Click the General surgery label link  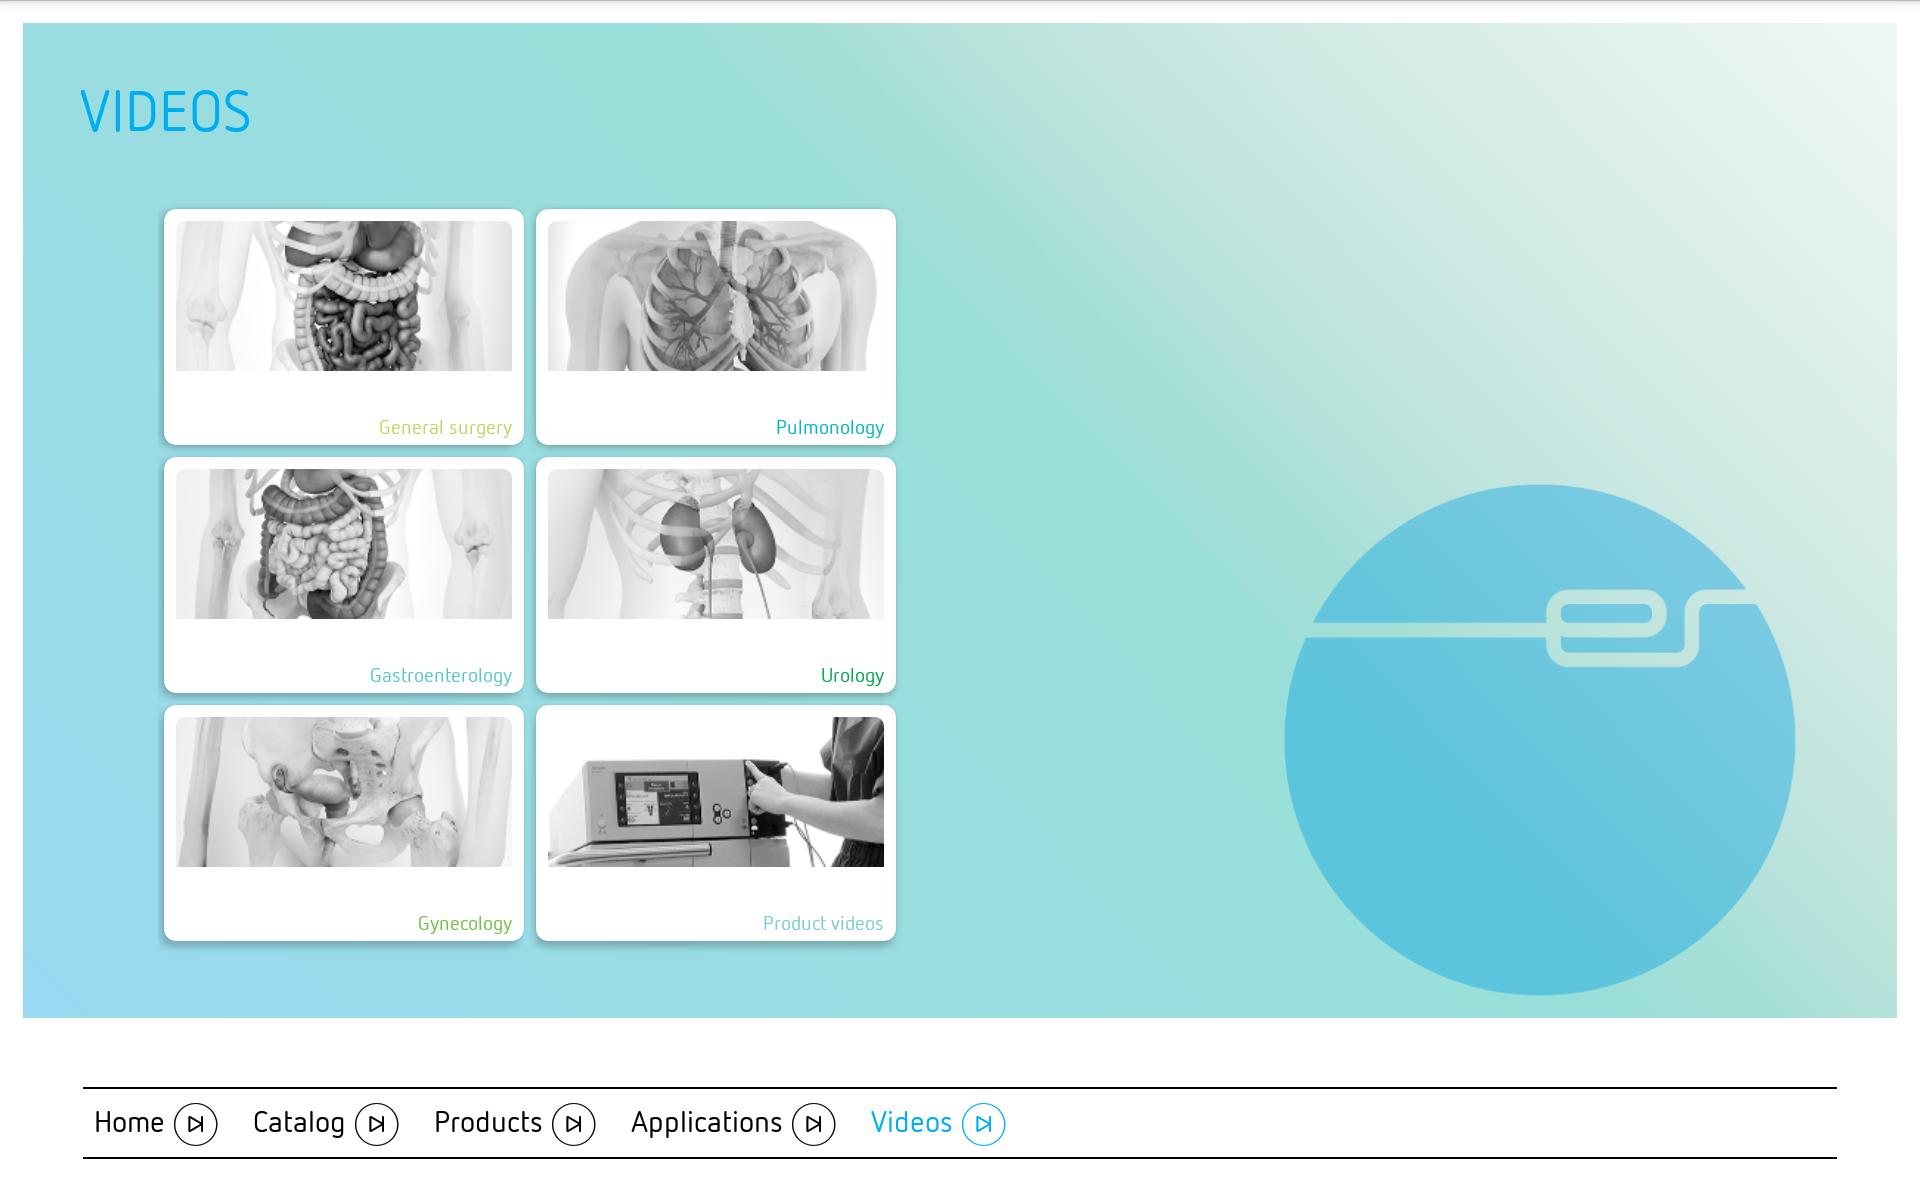click(445, 428)
